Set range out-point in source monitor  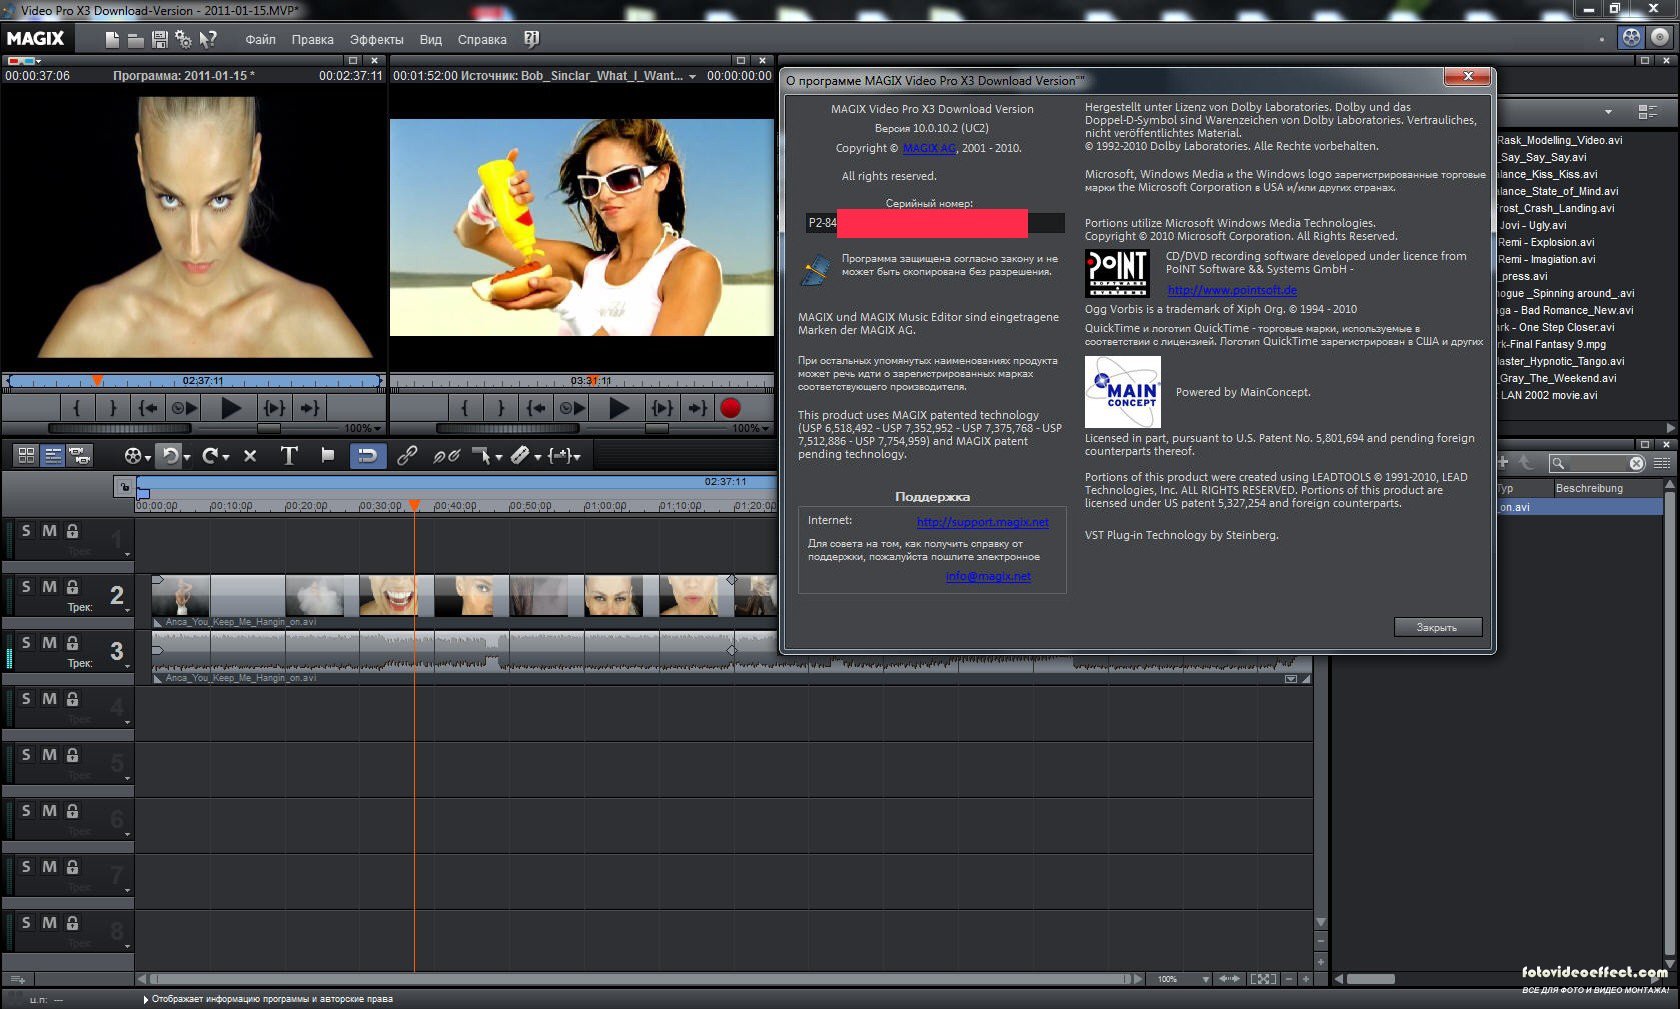[x=501, y=408]
